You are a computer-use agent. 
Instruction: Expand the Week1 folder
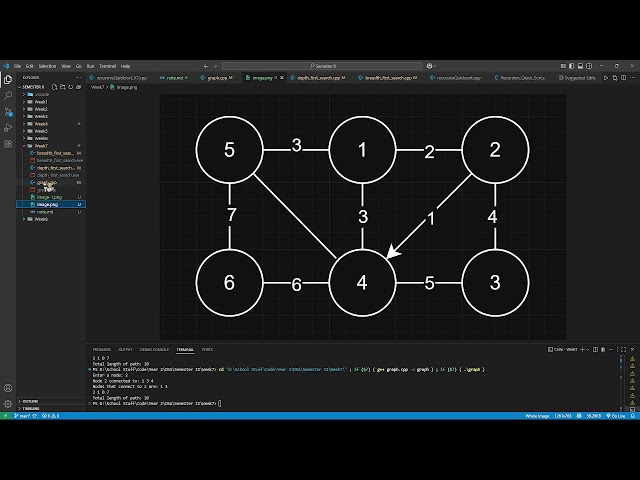[51, 102]
